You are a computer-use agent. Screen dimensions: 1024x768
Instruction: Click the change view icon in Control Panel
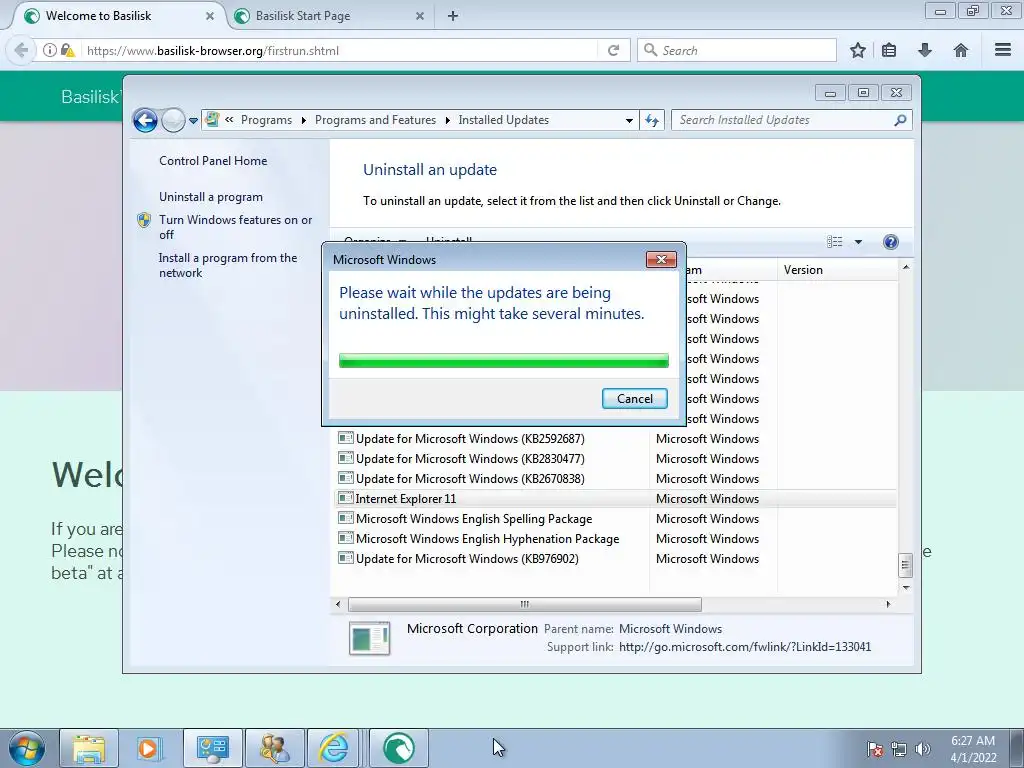(x=835, y=242)
